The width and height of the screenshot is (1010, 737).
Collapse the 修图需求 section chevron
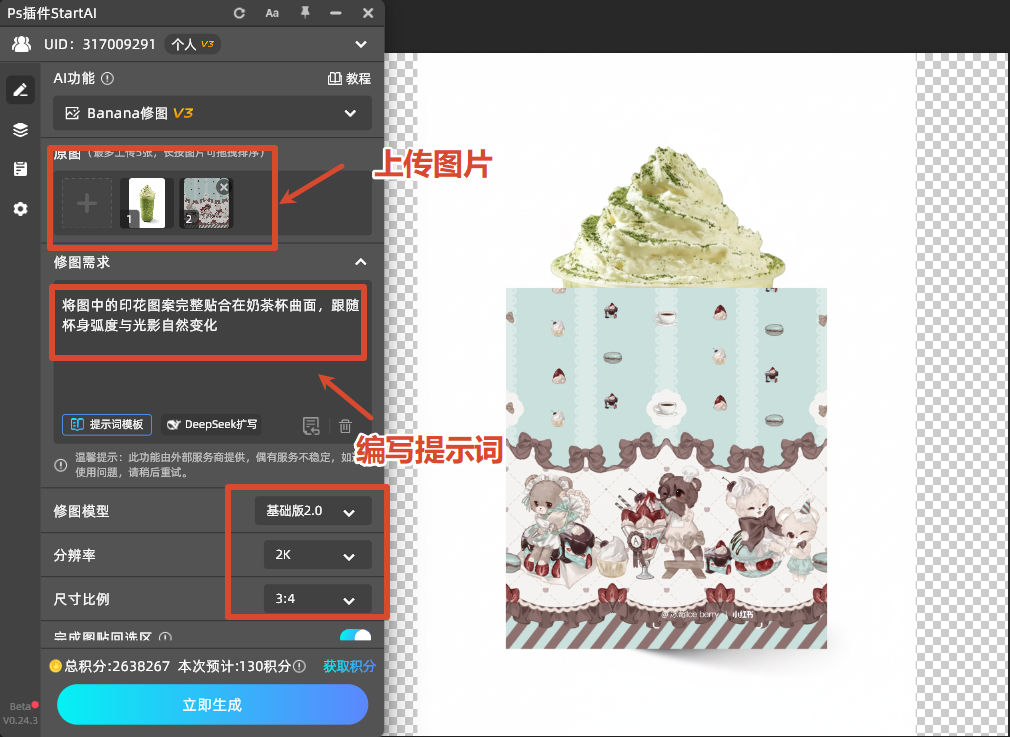point(361,262)
